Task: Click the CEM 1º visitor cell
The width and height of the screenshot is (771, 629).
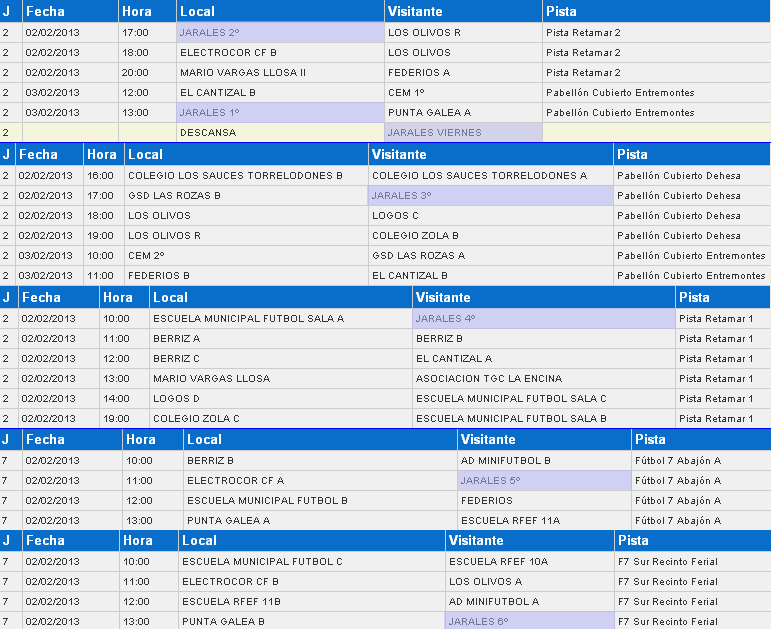Action: (x=463, y=93)
